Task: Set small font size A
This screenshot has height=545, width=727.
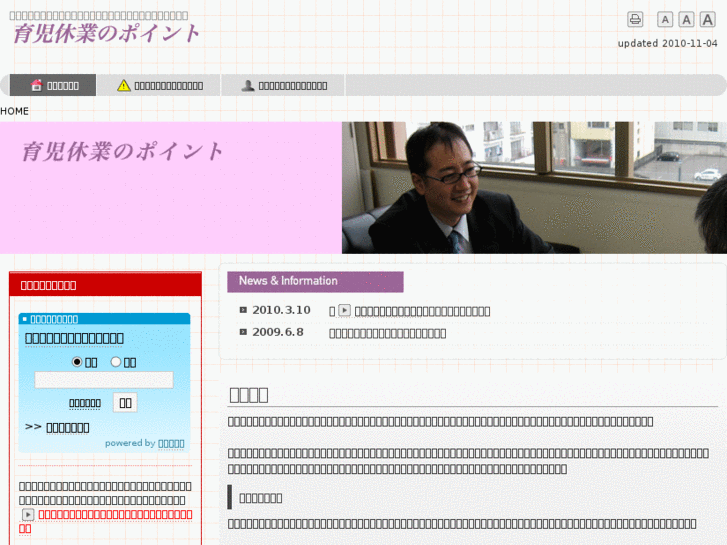Action: [665, 19]
